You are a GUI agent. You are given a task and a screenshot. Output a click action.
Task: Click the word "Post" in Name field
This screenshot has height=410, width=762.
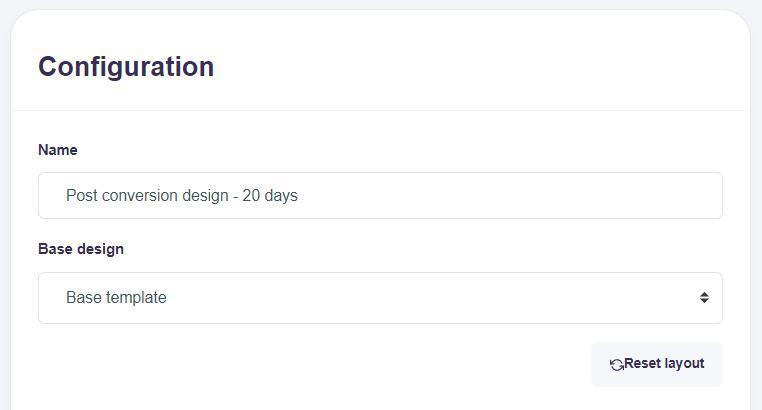[x=81, y=196]
